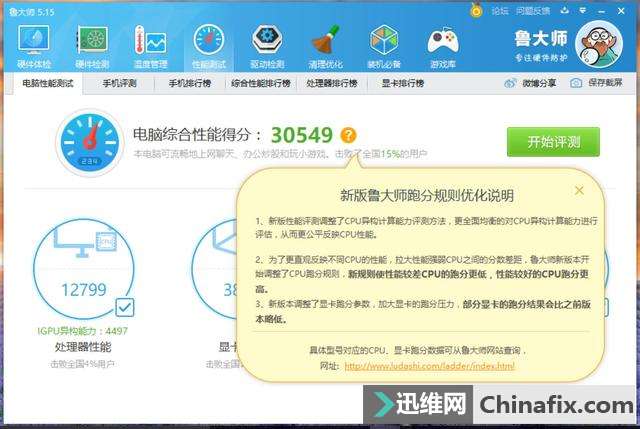This screenshot has width=640, height=429.
Task: Open 清理优化 broom cleanup icon
Action: 325,46
